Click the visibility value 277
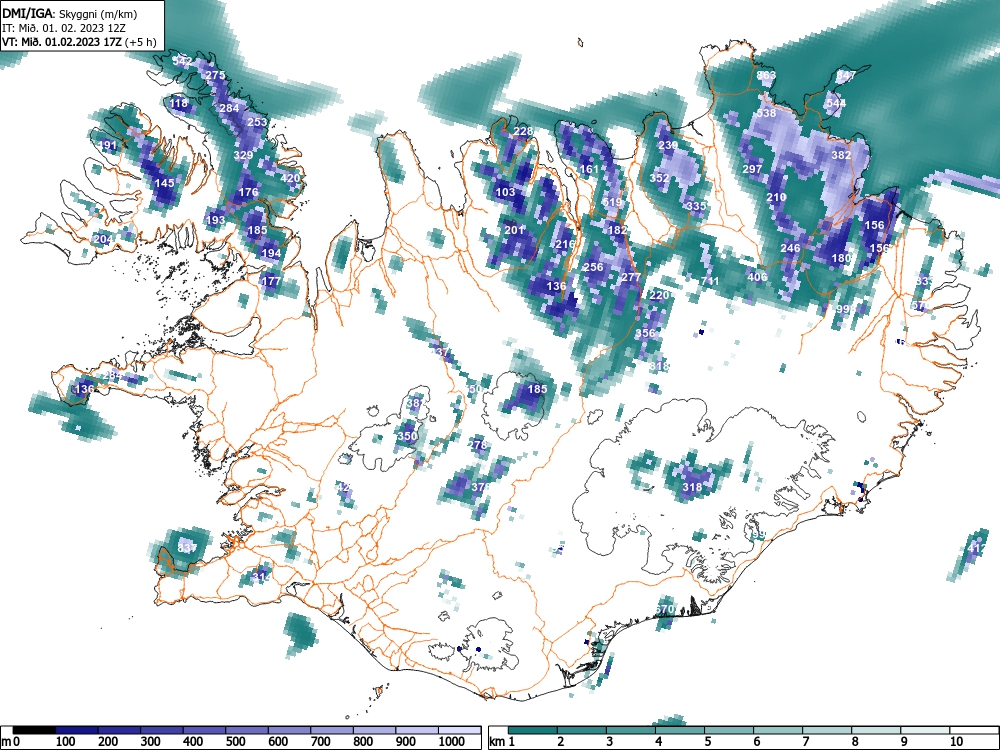This screenshot has height=750, width=1000. pyautogui.click(x=631, y=277)
